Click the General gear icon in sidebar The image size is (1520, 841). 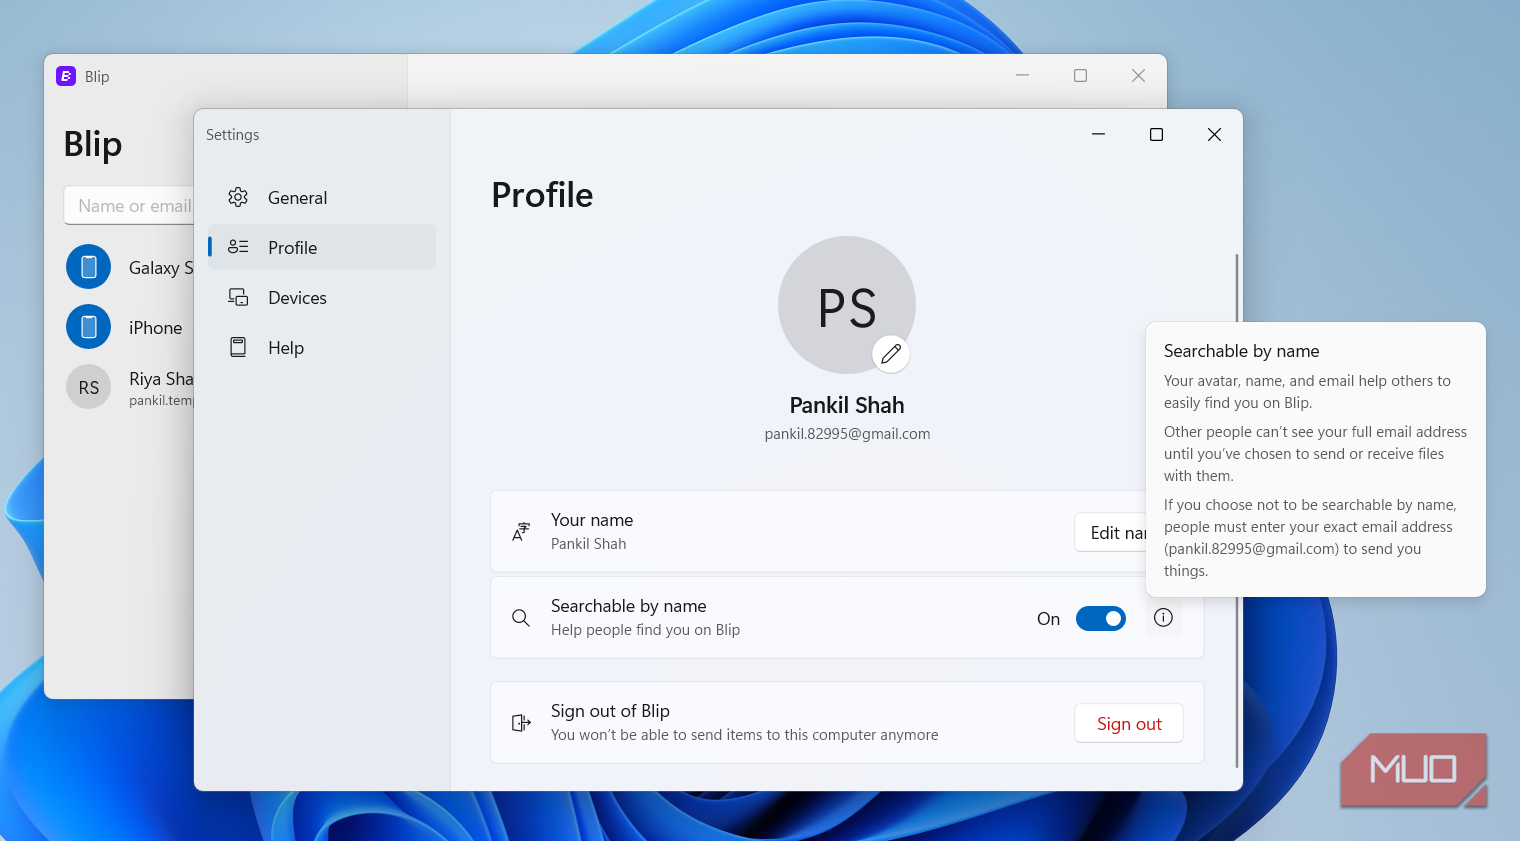click(x=238, y=197)
